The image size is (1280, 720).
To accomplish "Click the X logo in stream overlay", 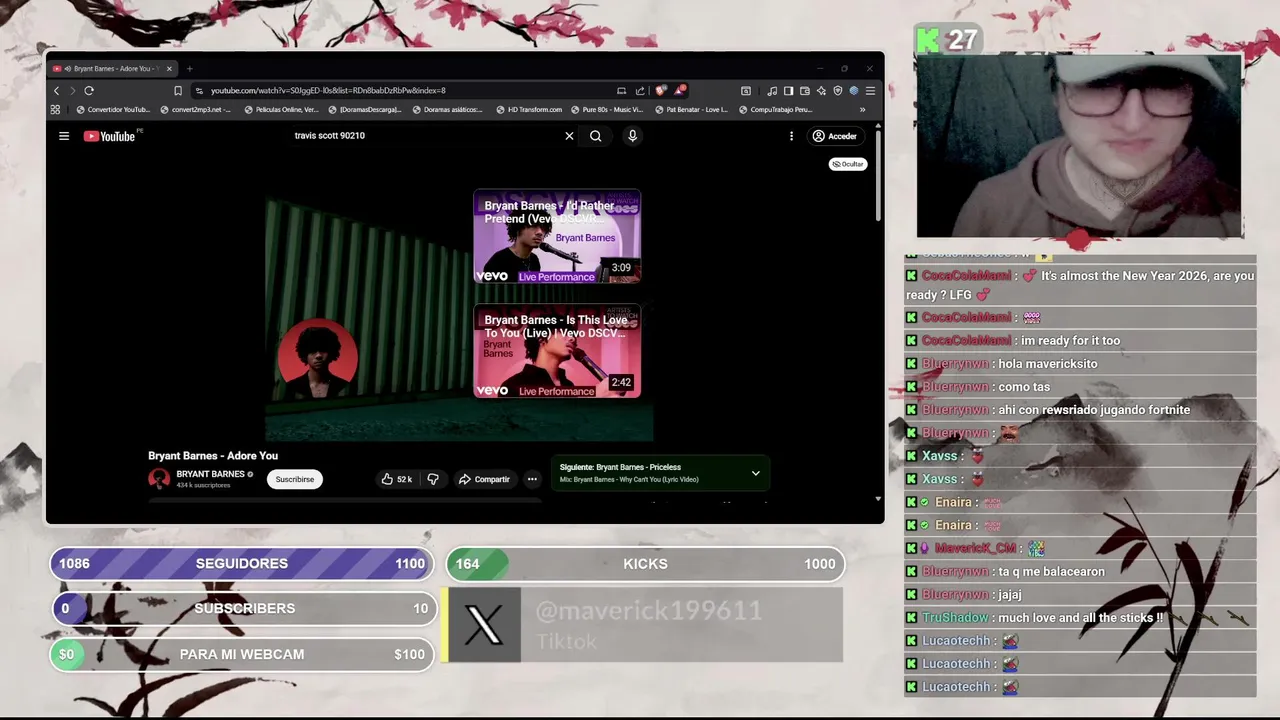I will 484,625.
